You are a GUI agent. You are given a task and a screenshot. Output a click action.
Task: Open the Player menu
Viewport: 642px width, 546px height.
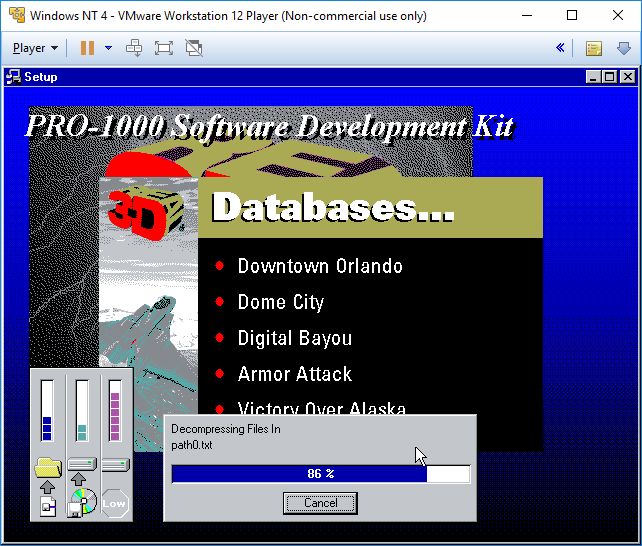(x=35, y=48)
